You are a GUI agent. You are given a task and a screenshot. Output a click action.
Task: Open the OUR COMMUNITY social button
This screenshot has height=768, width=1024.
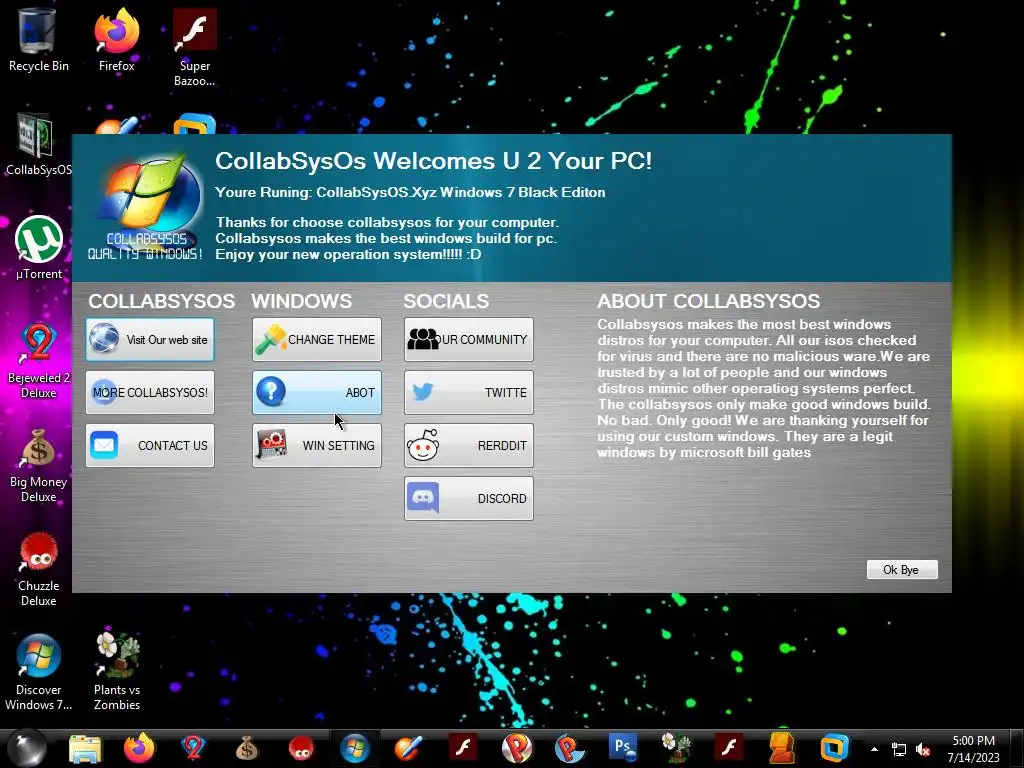pyautogui.click(x=469, y=340)
